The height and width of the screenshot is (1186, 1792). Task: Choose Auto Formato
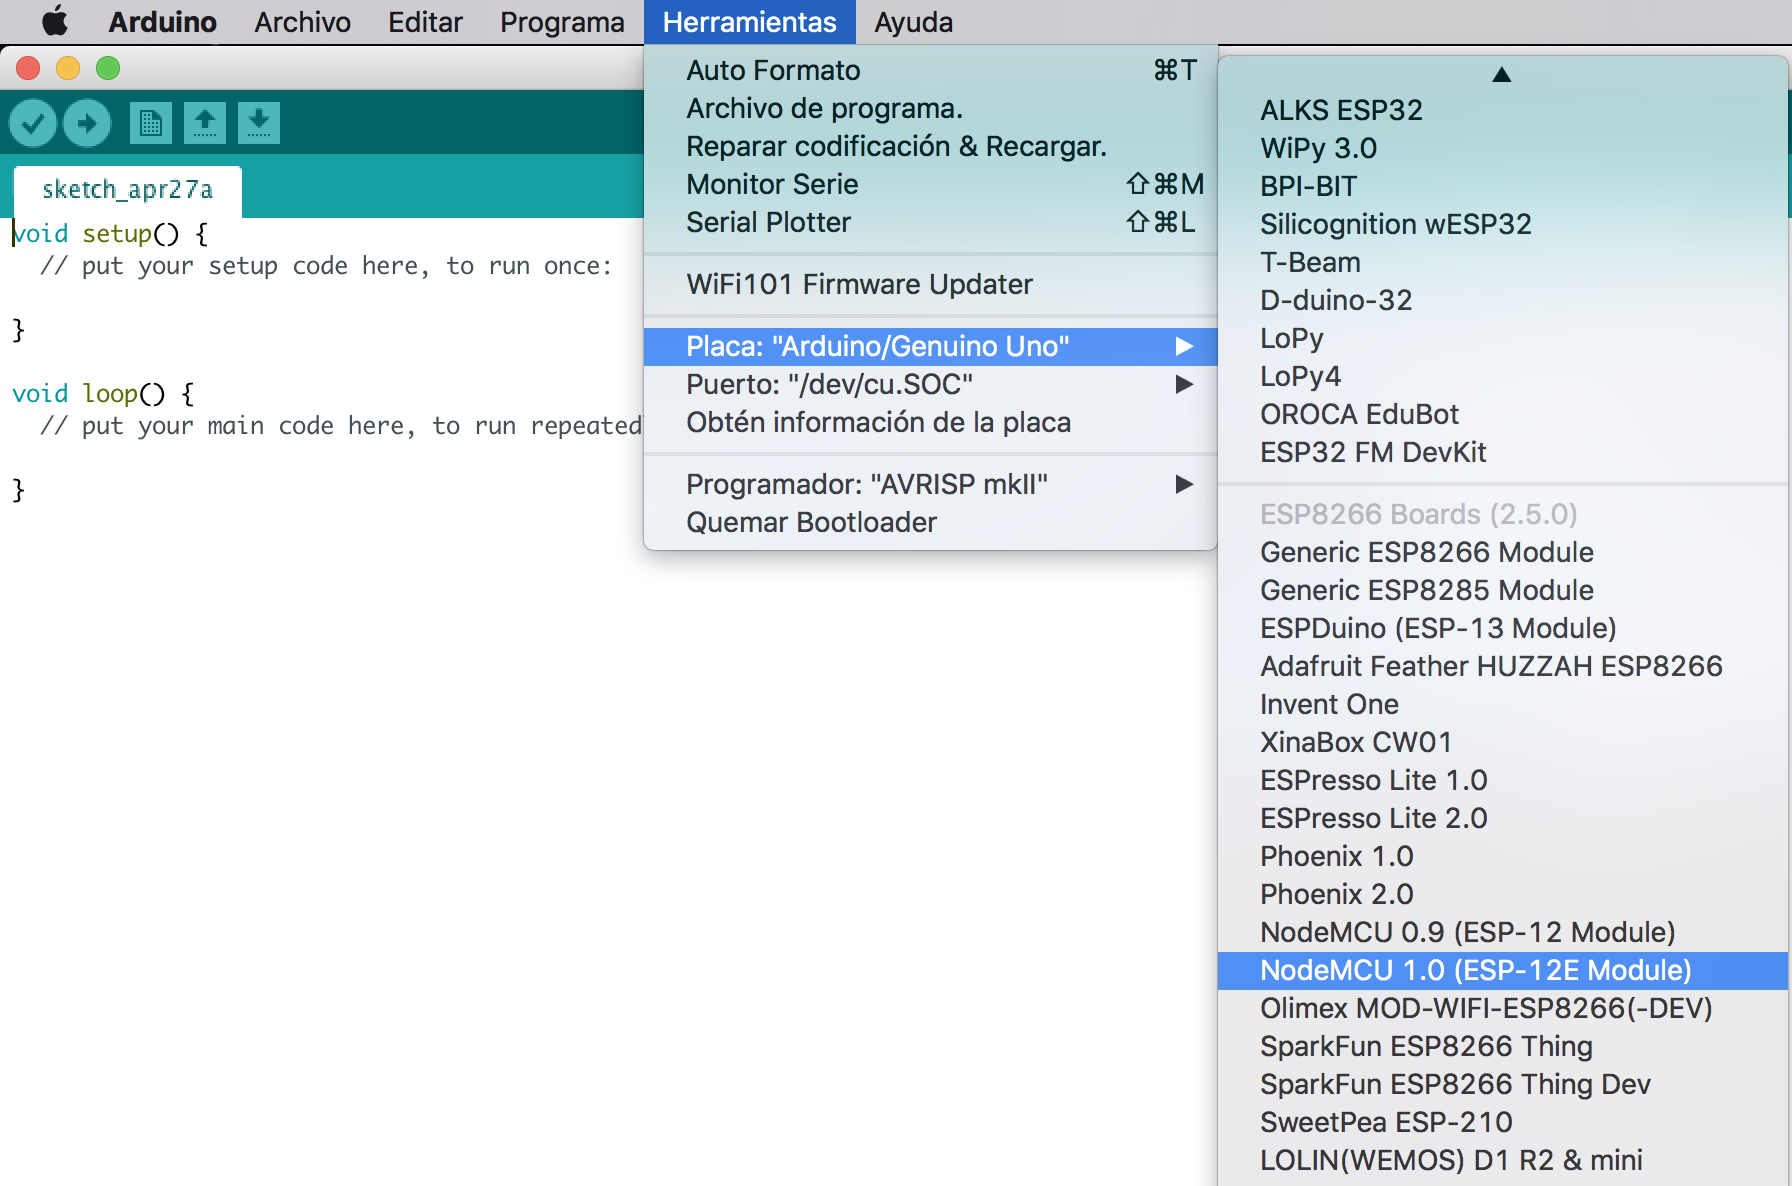click(930, 70)
